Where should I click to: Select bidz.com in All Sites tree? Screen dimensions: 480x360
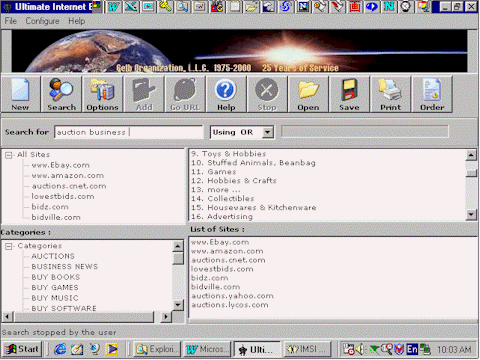point(50,207)
